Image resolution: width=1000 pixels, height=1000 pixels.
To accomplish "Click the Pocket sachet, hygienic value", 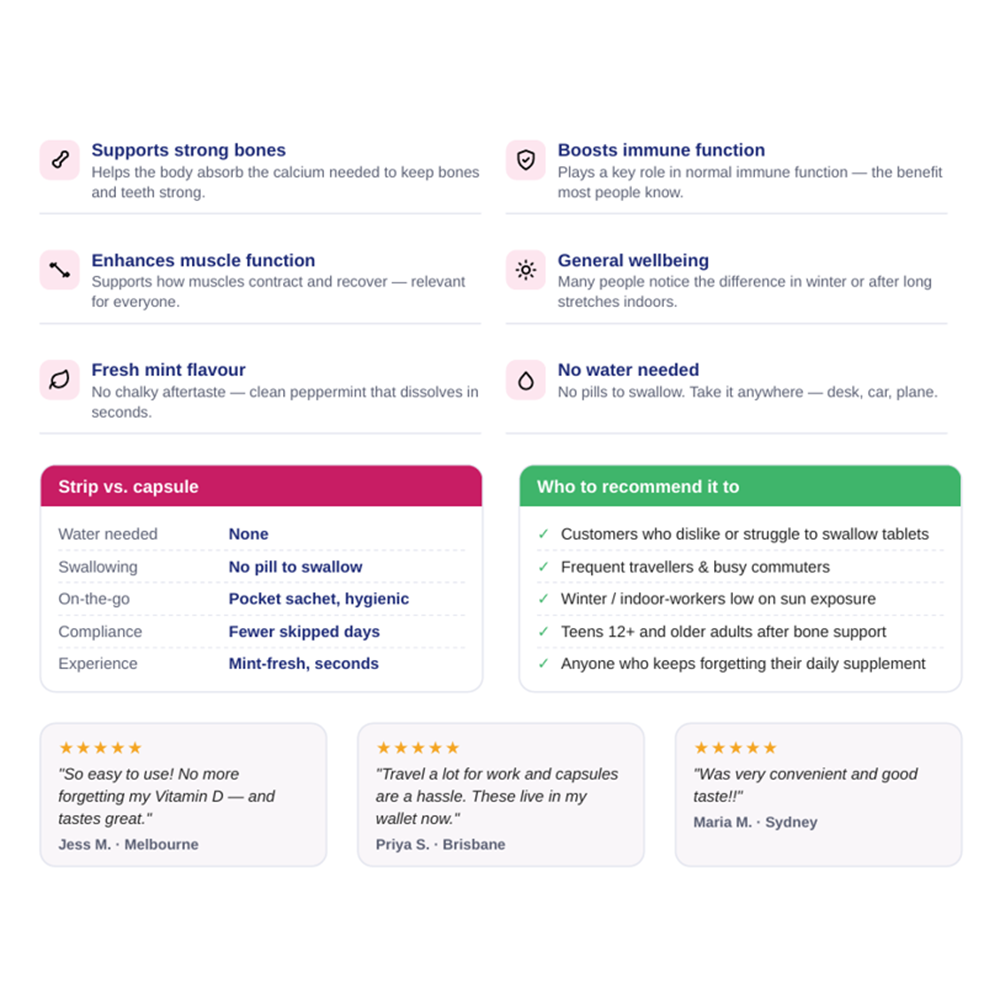I will point(319,599).
